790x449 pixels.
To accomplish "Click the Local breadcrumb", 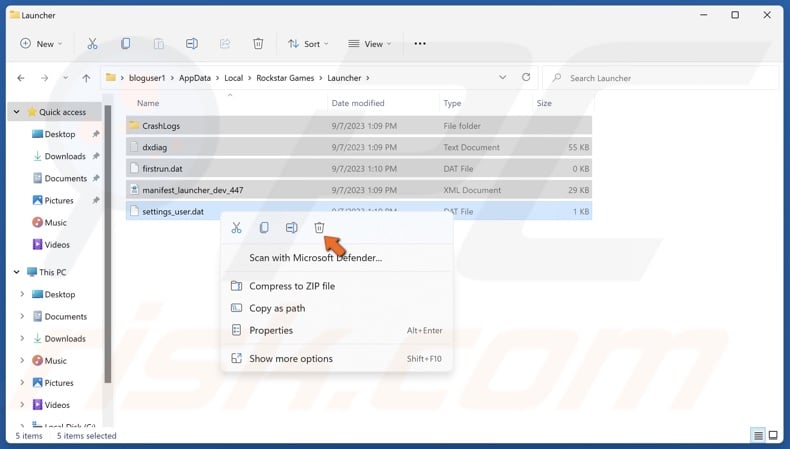I will coord(233,78).
